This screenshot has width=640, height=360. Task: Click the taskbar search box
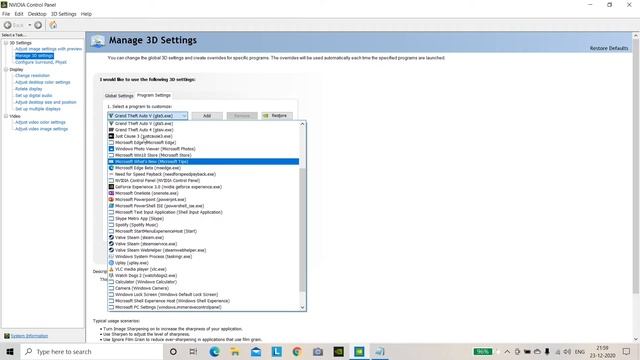[x=91, y=351]
